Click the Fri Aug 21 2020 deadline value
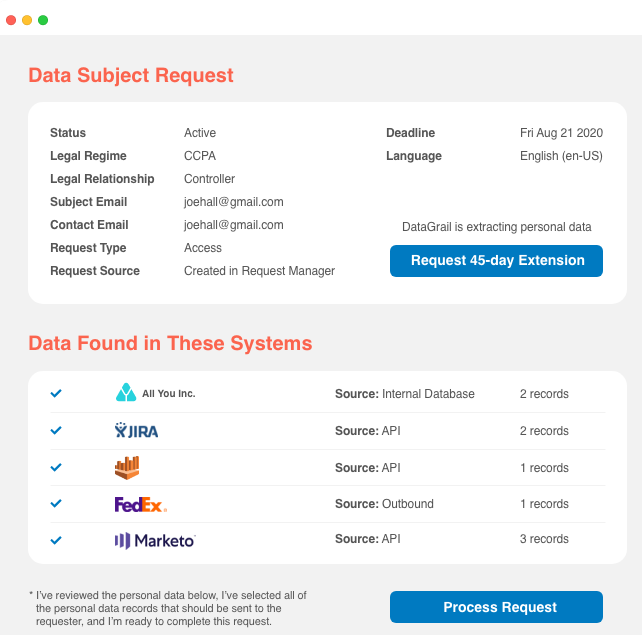Screen dimensions: 642x635 coord(561,133)
